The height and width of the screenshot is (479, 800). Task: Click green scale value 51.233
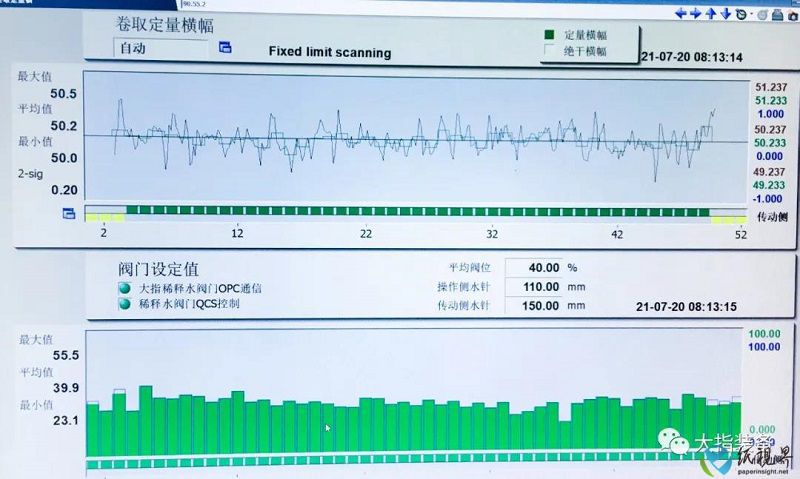pyautogui.click(x=771, y=100)
